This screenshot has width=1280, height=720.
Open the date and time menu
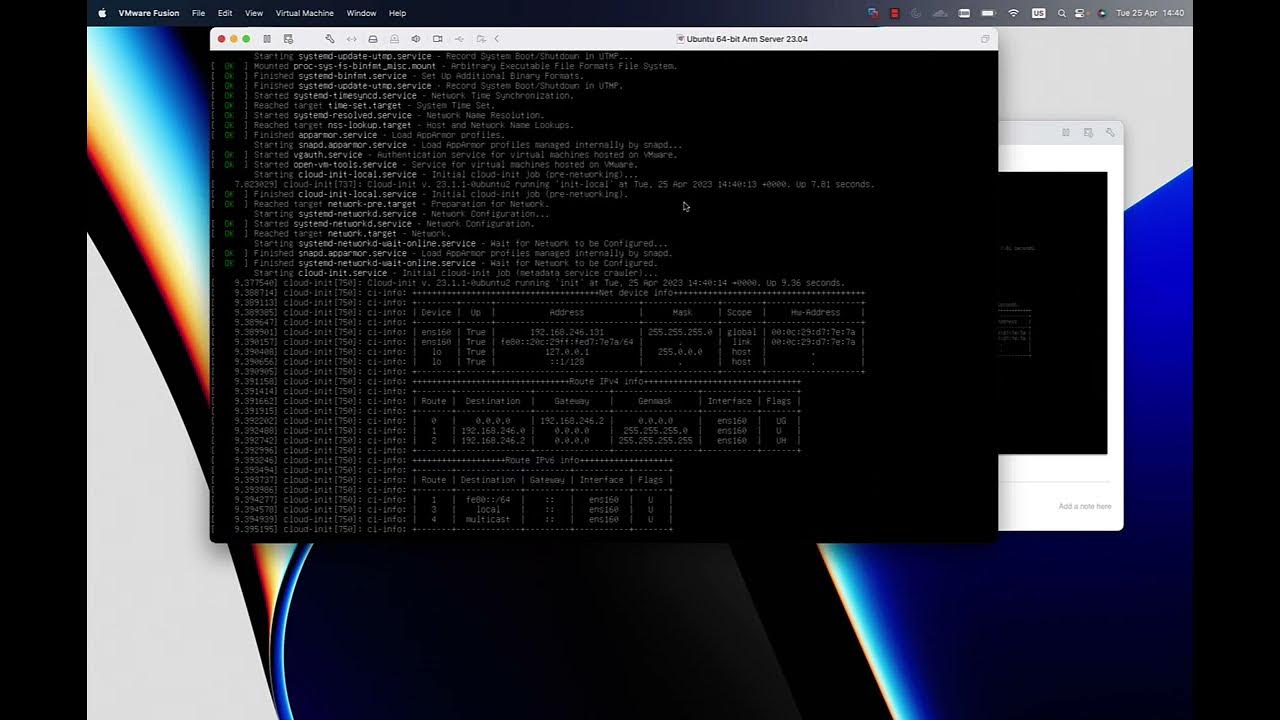coord(1150,13)
